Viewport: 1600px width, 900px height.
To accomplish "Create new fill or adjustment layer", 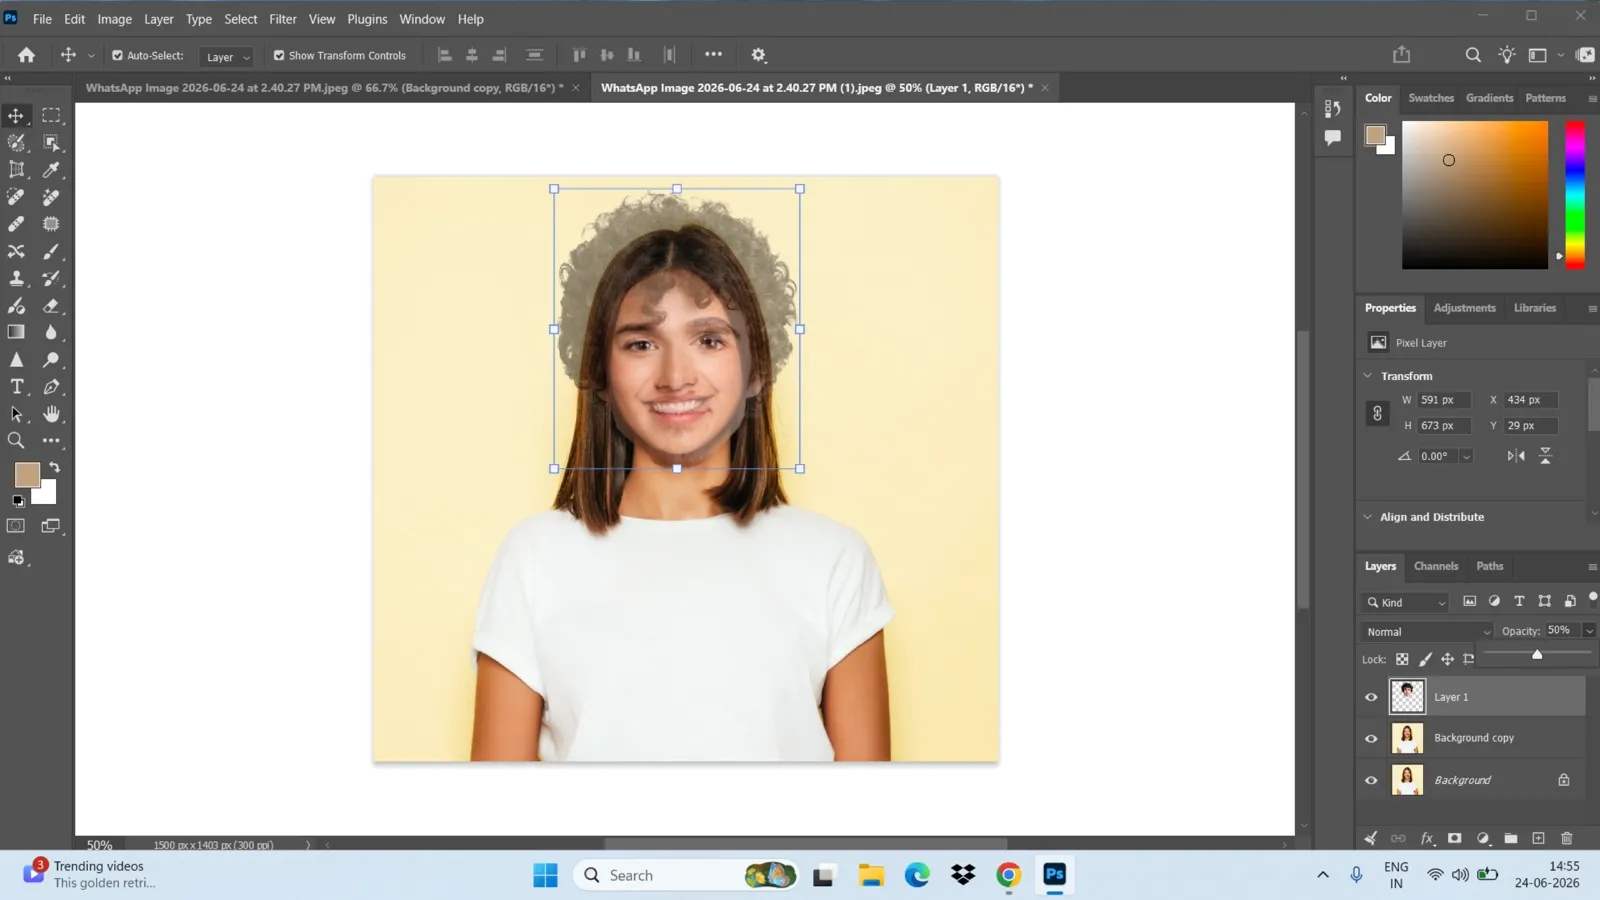I will [x=1483, y=838].
